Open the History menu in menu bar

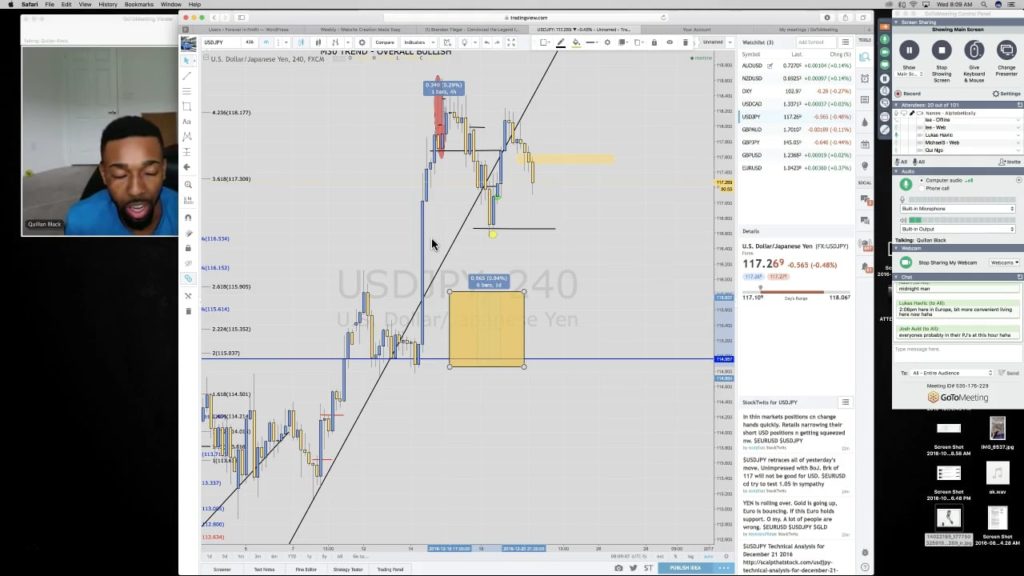coord(108,5)
